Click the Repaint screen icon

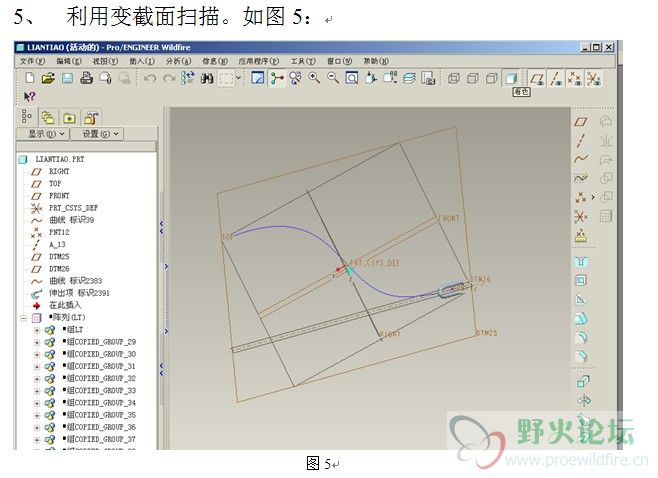(258, 78)
